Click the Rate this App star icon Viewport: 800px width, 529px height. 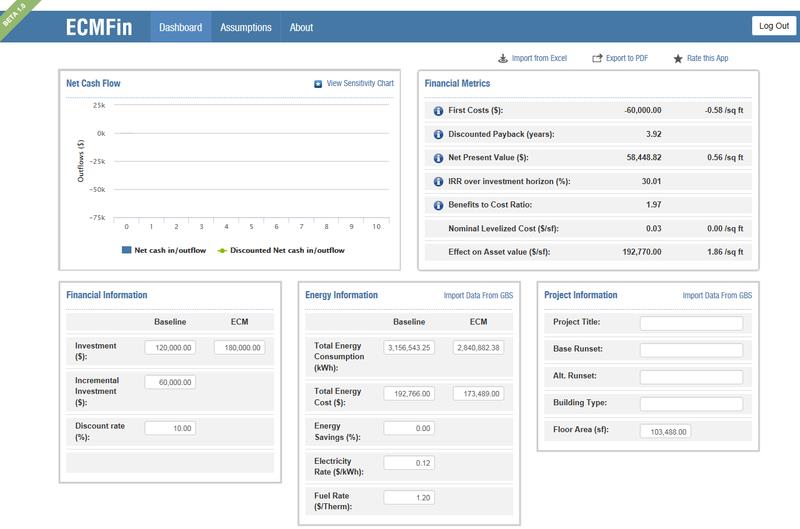(x=678, y=59)
